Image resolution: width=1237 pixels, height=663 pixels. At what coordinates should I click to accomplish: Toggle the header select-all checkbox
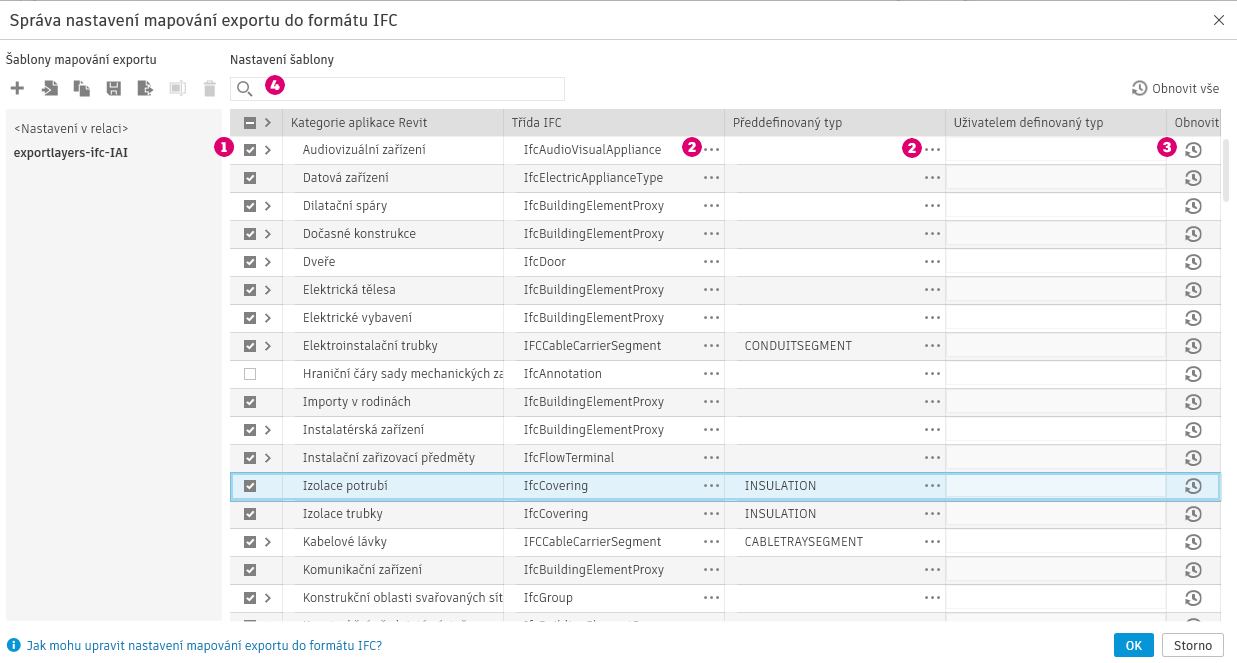point(250,123)
